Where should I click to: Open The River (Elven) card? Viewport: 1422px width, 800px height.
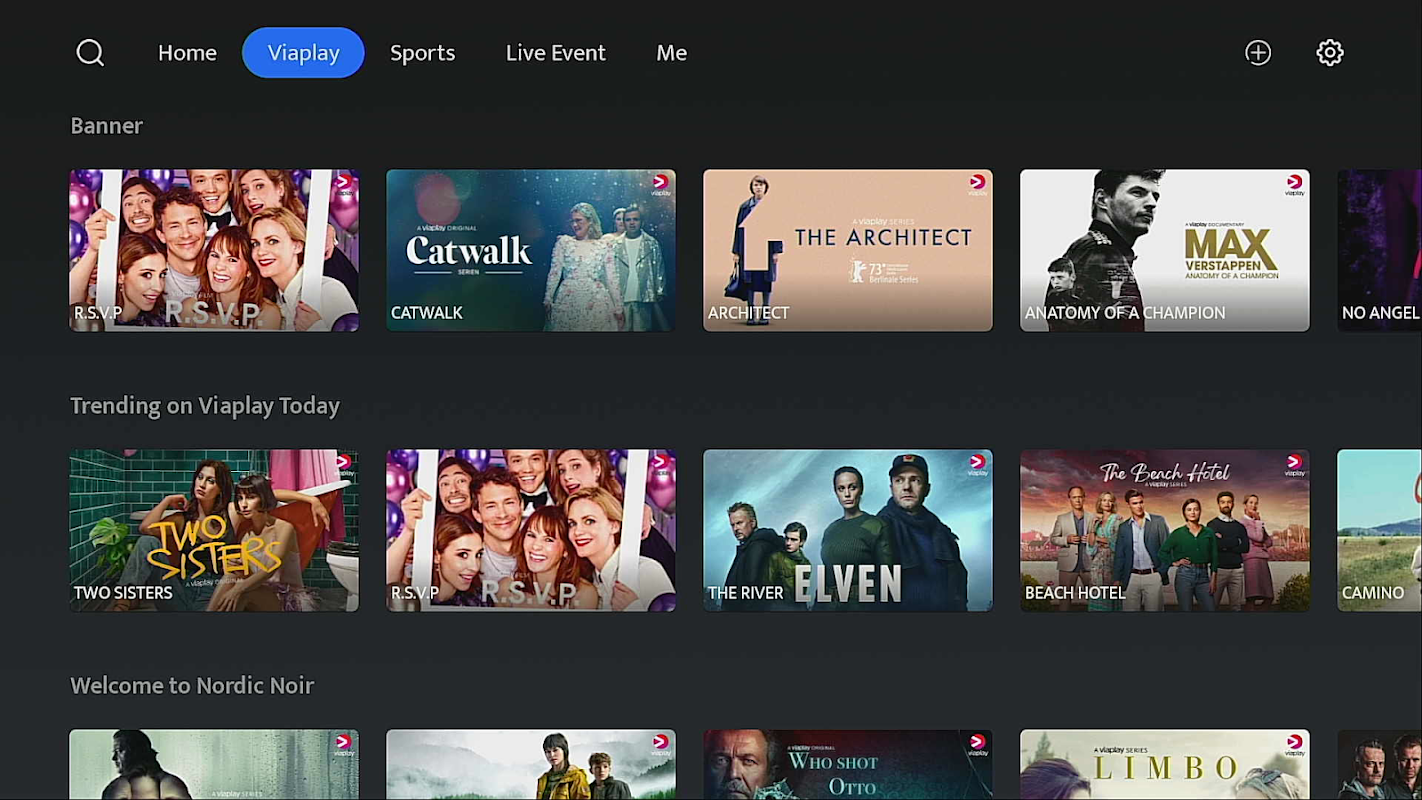(848, 530)
